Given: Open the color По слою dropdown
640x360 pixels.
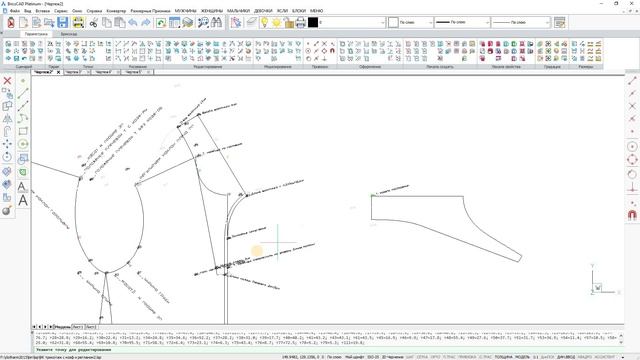Looking at the screenshot, I should 431,22.
